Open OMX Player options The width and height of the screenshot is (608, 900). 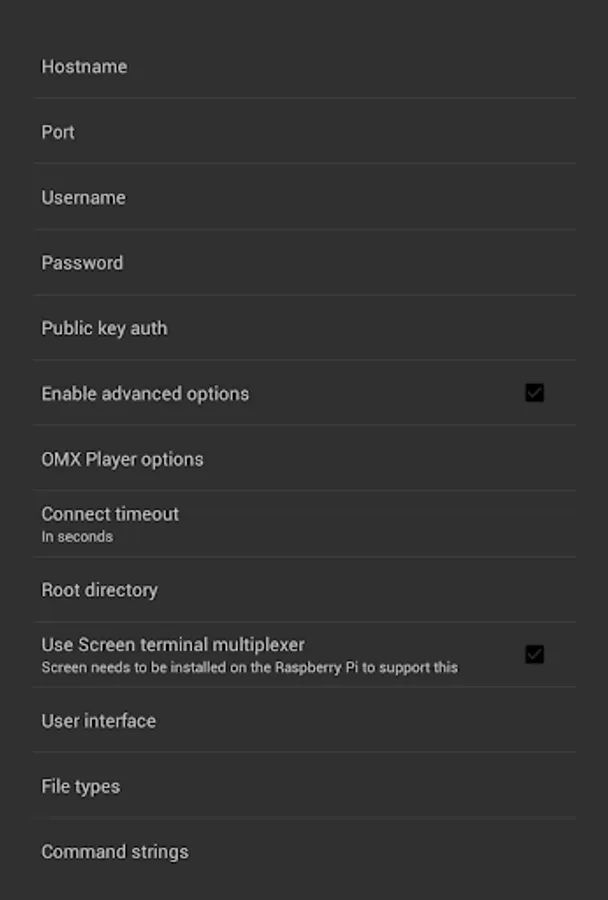(x=122, y=459)
